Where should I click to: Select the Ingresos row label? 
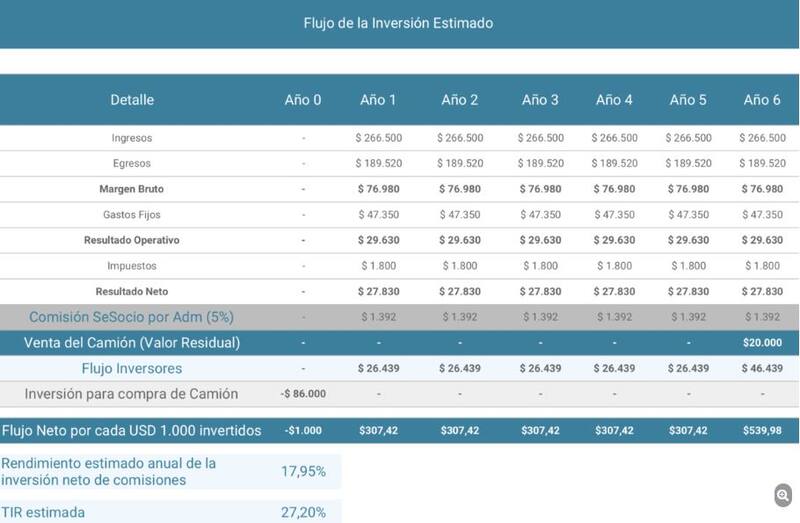pos(132,138)
